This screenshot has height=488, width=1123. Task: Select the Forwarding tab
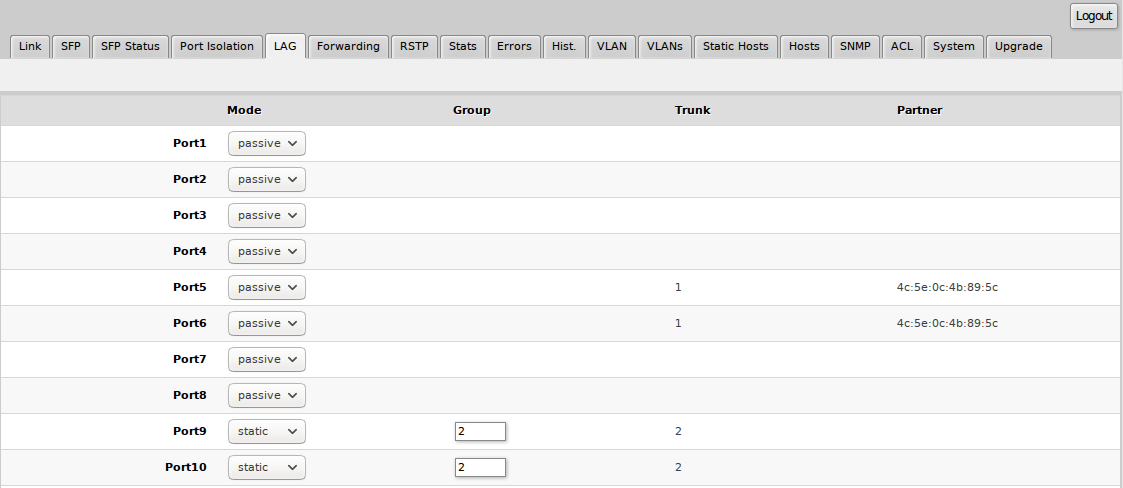click(x=348, y=46)
